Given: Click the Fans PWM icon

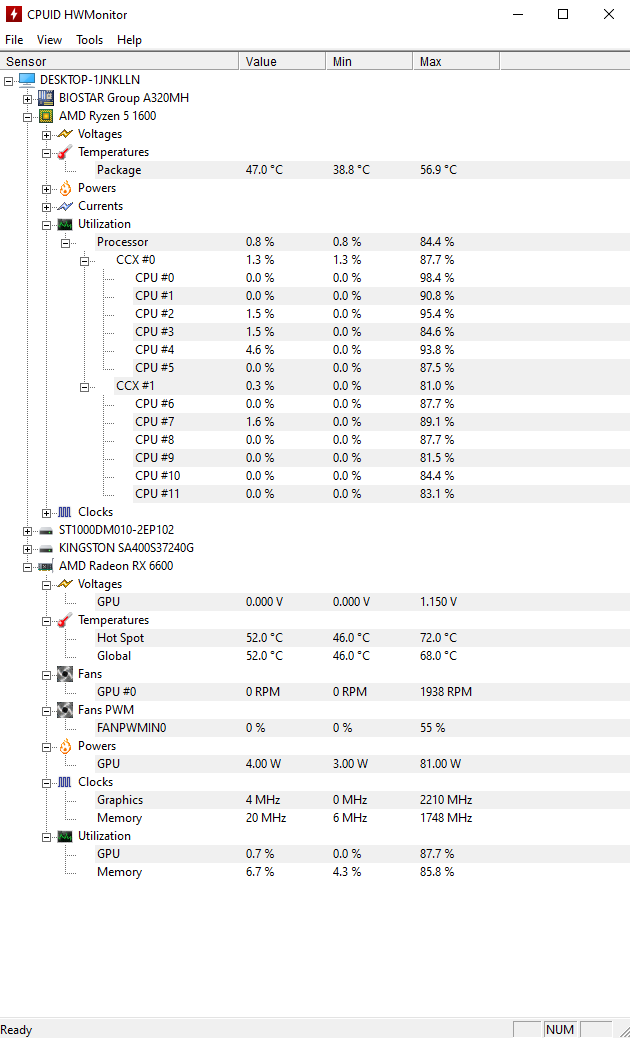Looking at the screenshot, I should click(x=65, y=710).
